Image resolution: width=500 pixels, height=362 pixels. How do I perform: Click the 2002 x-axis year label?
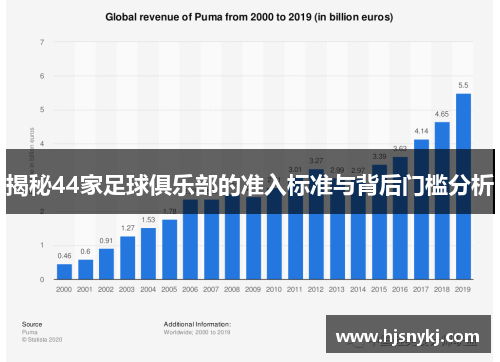106,289
